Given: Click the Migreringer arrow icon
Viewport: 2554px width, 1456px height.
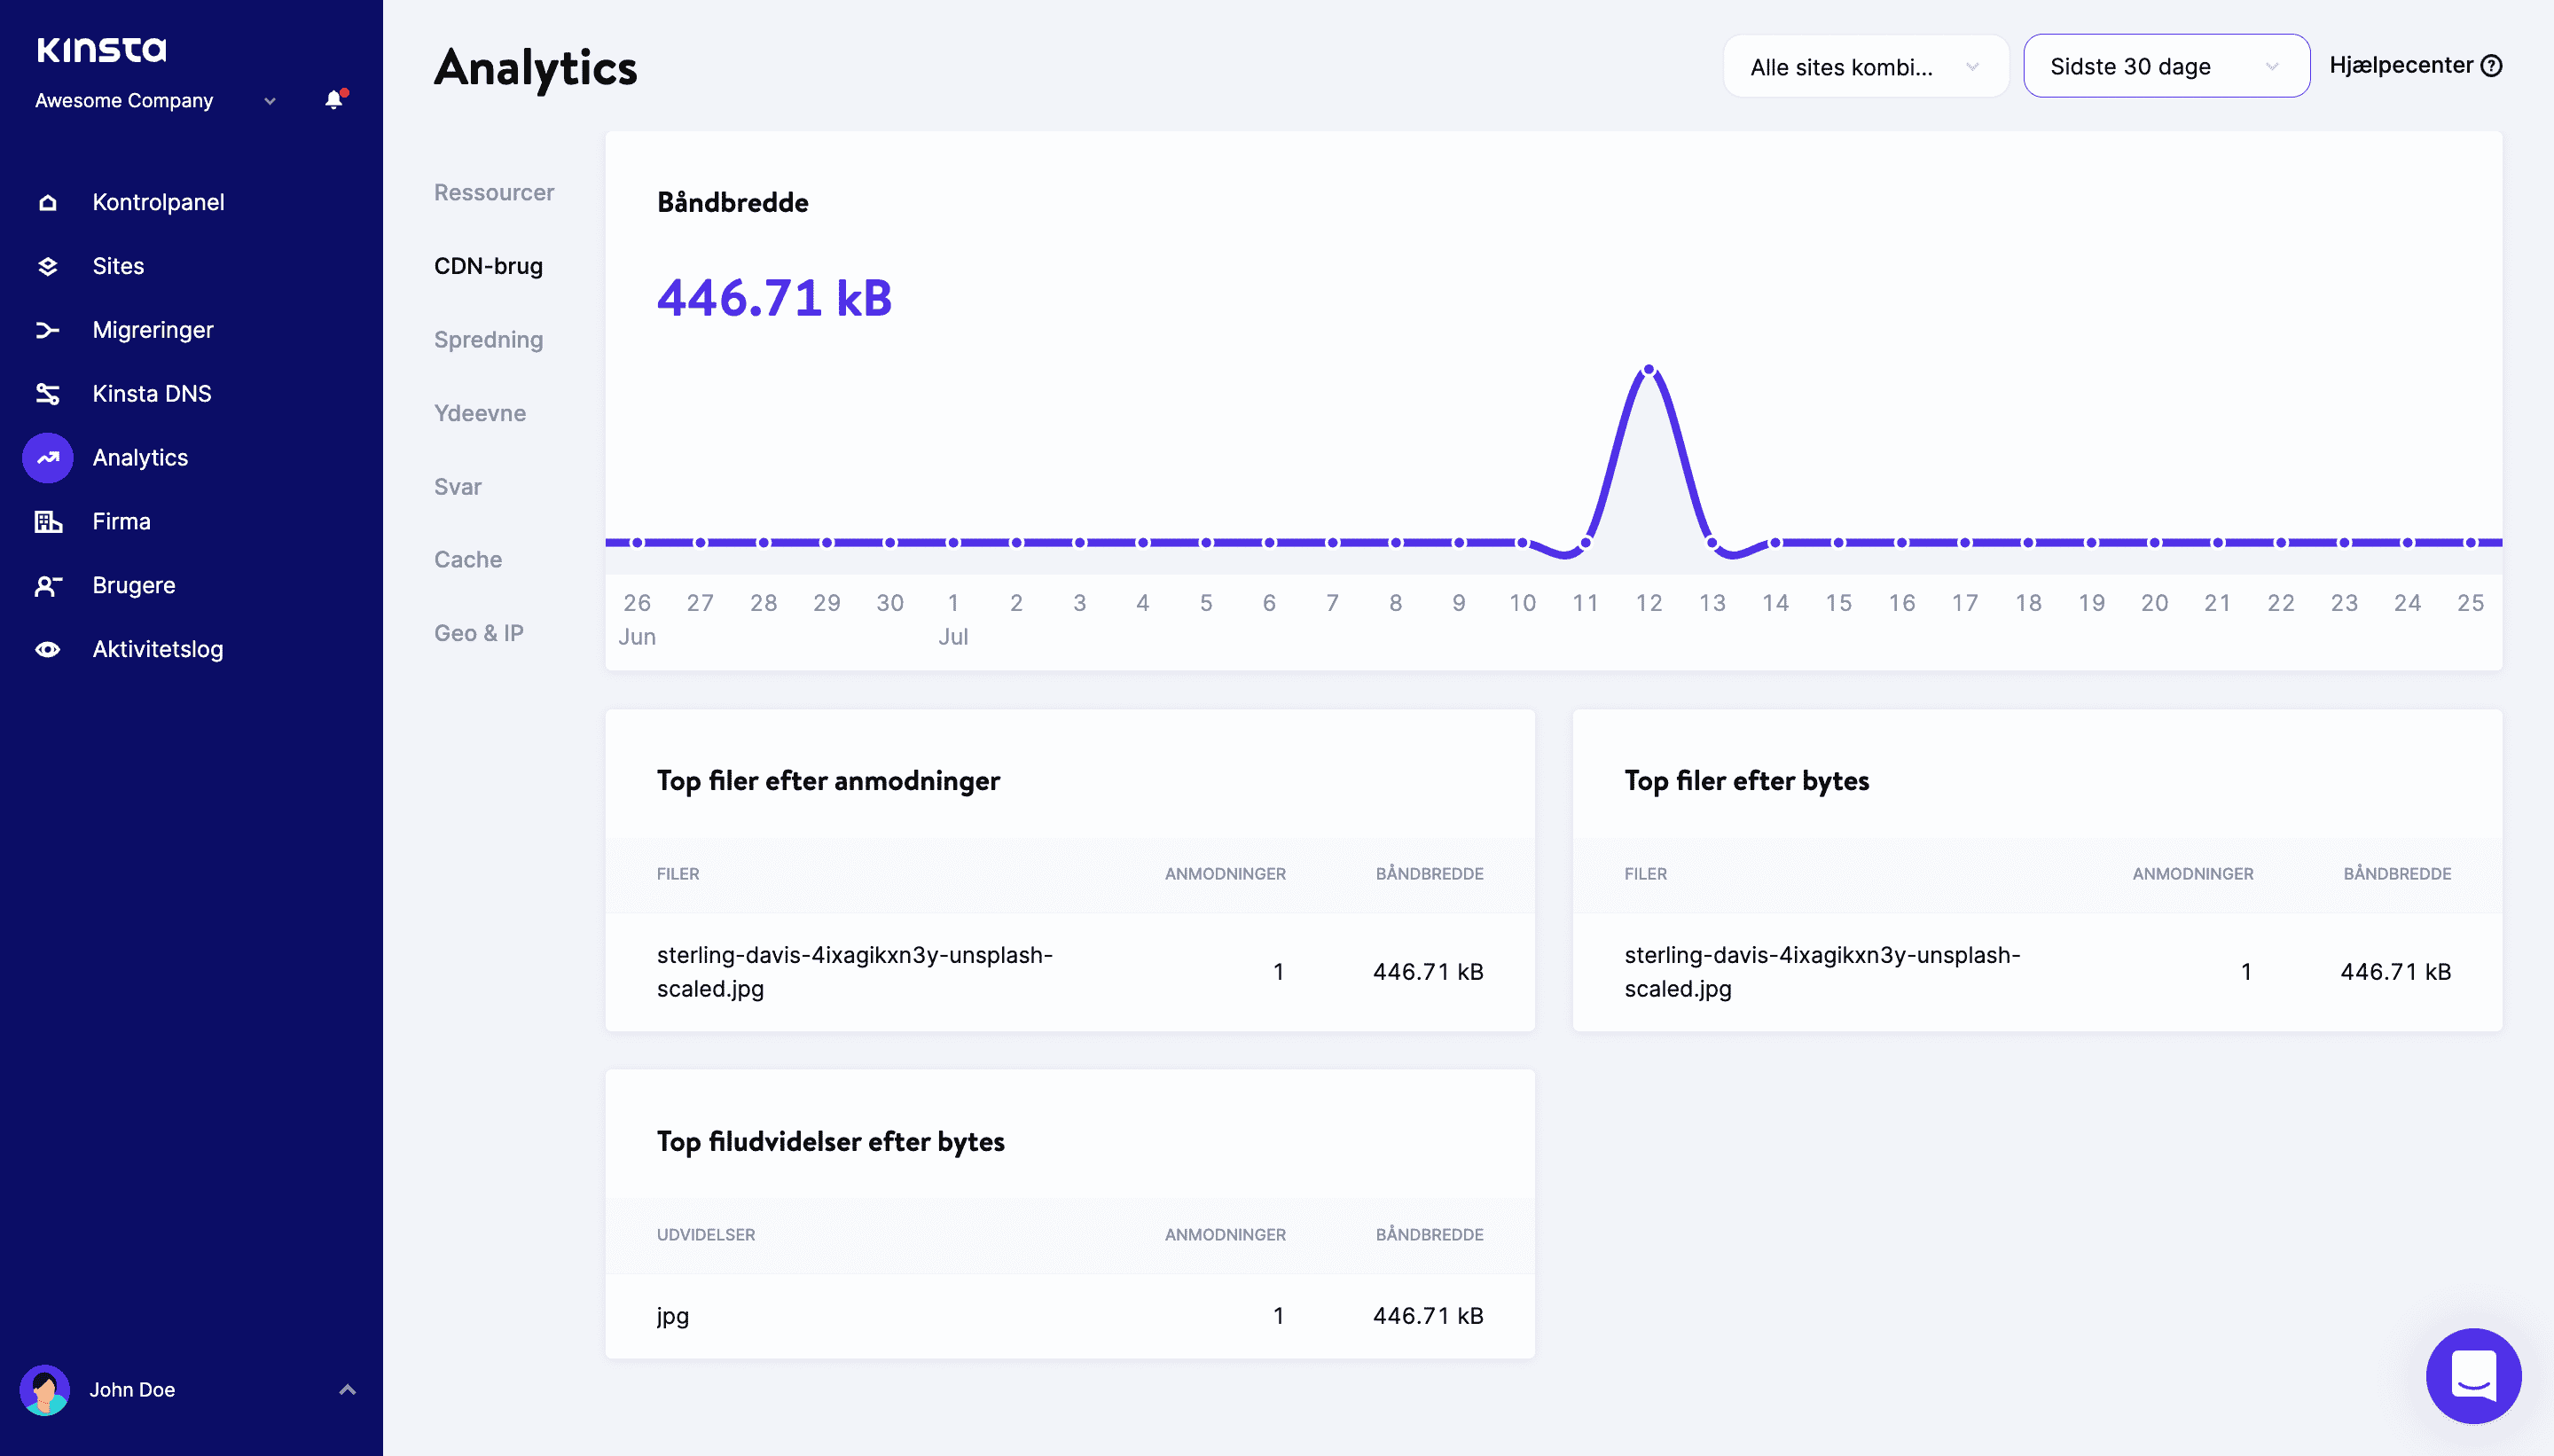Looking at the screenshot, I should pos(47,330).
